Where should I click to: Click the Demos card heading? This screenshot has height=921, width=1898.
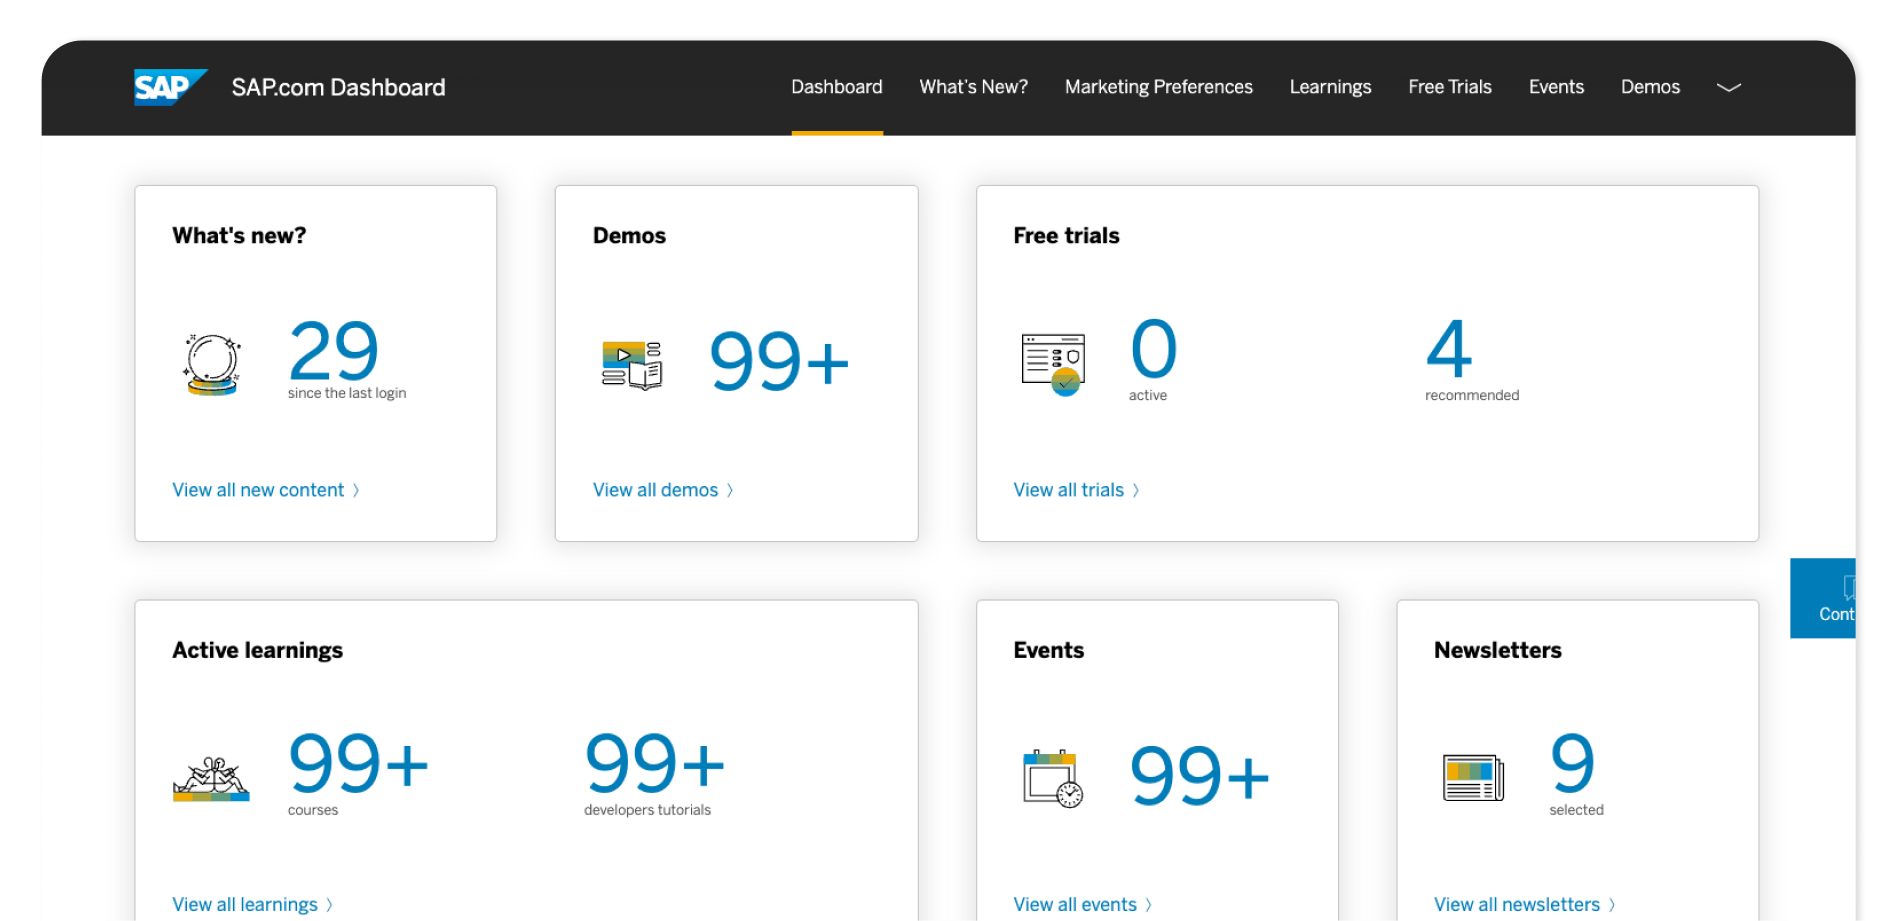click(x=629, y=236)
